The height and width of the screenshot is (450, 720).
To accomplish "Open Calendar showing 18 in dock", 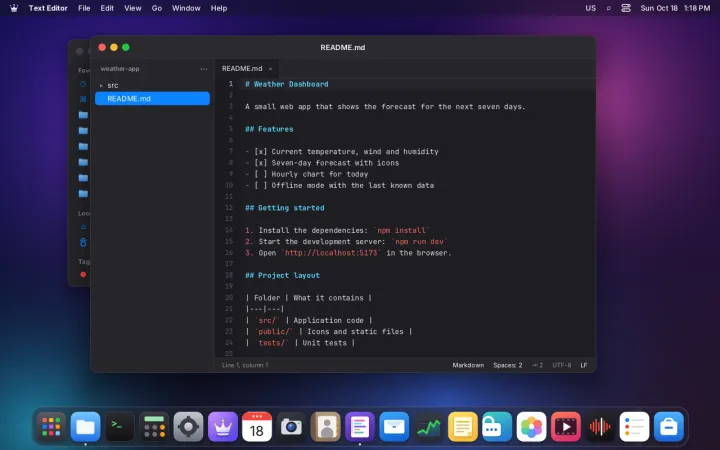I will [257, 427].
